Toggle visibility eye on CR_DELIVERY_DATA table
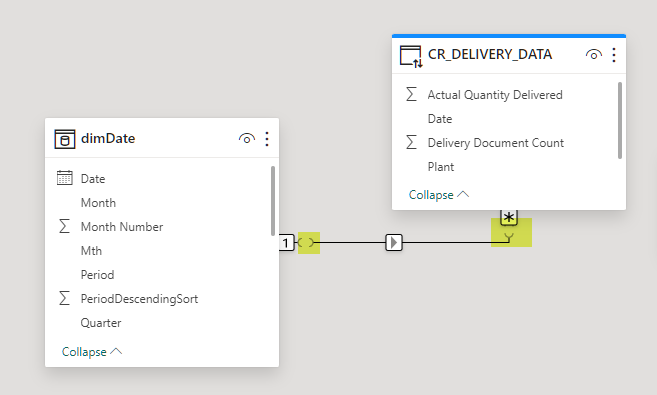This screenshot has height=395, width=657. point(594,54)
